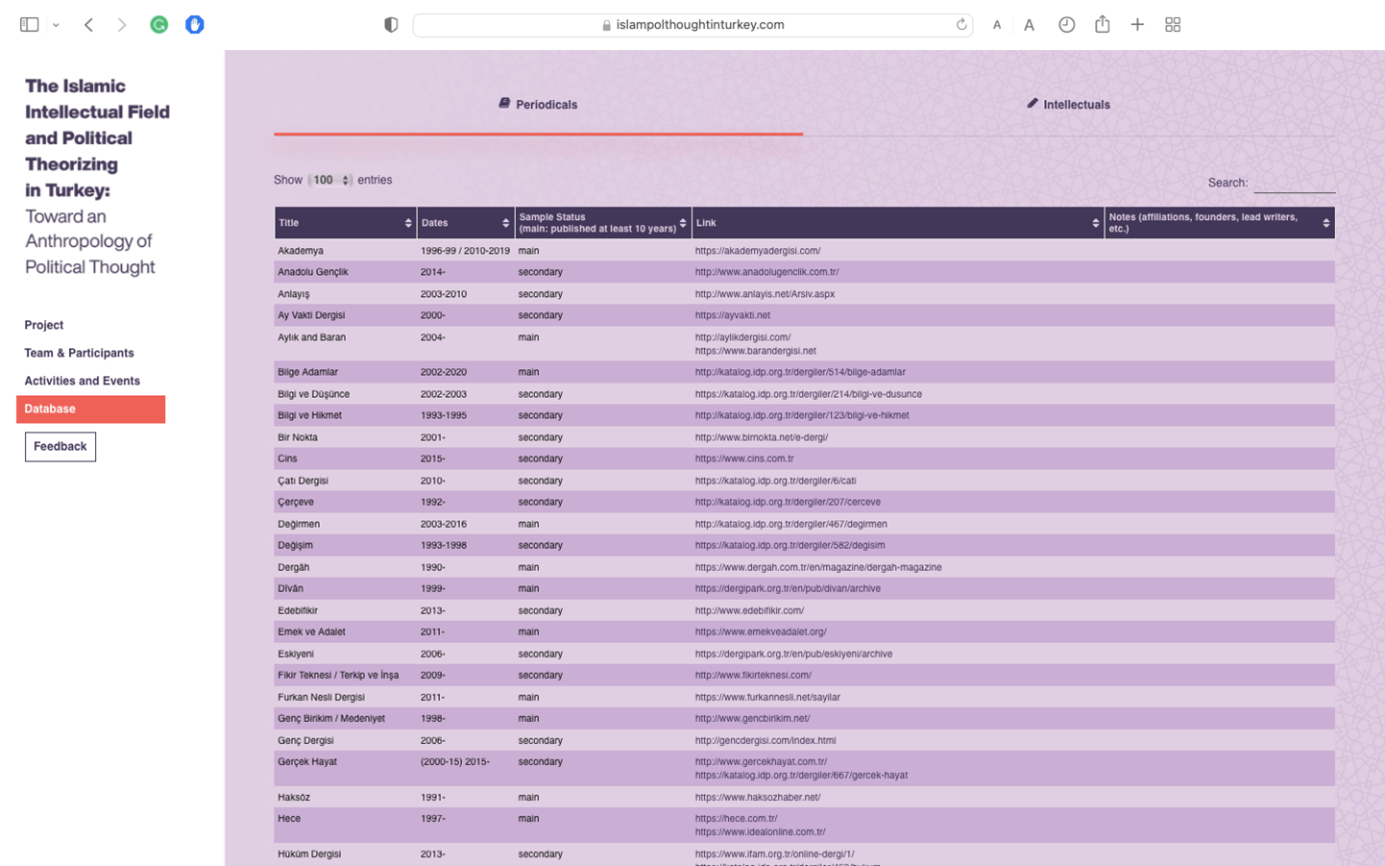Open the history clock icon

click(x=1067, y=25)
